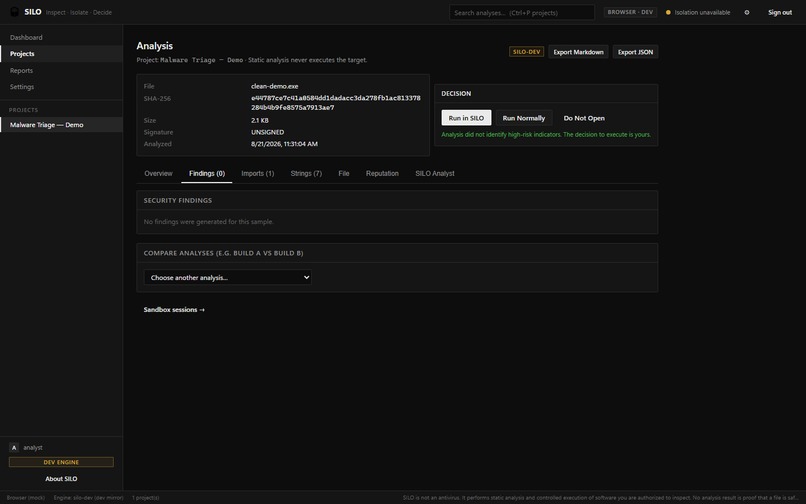Click the analyzed timestamp 8/21/2026
This screenshot has width=806, height=504.
[284, 144]
